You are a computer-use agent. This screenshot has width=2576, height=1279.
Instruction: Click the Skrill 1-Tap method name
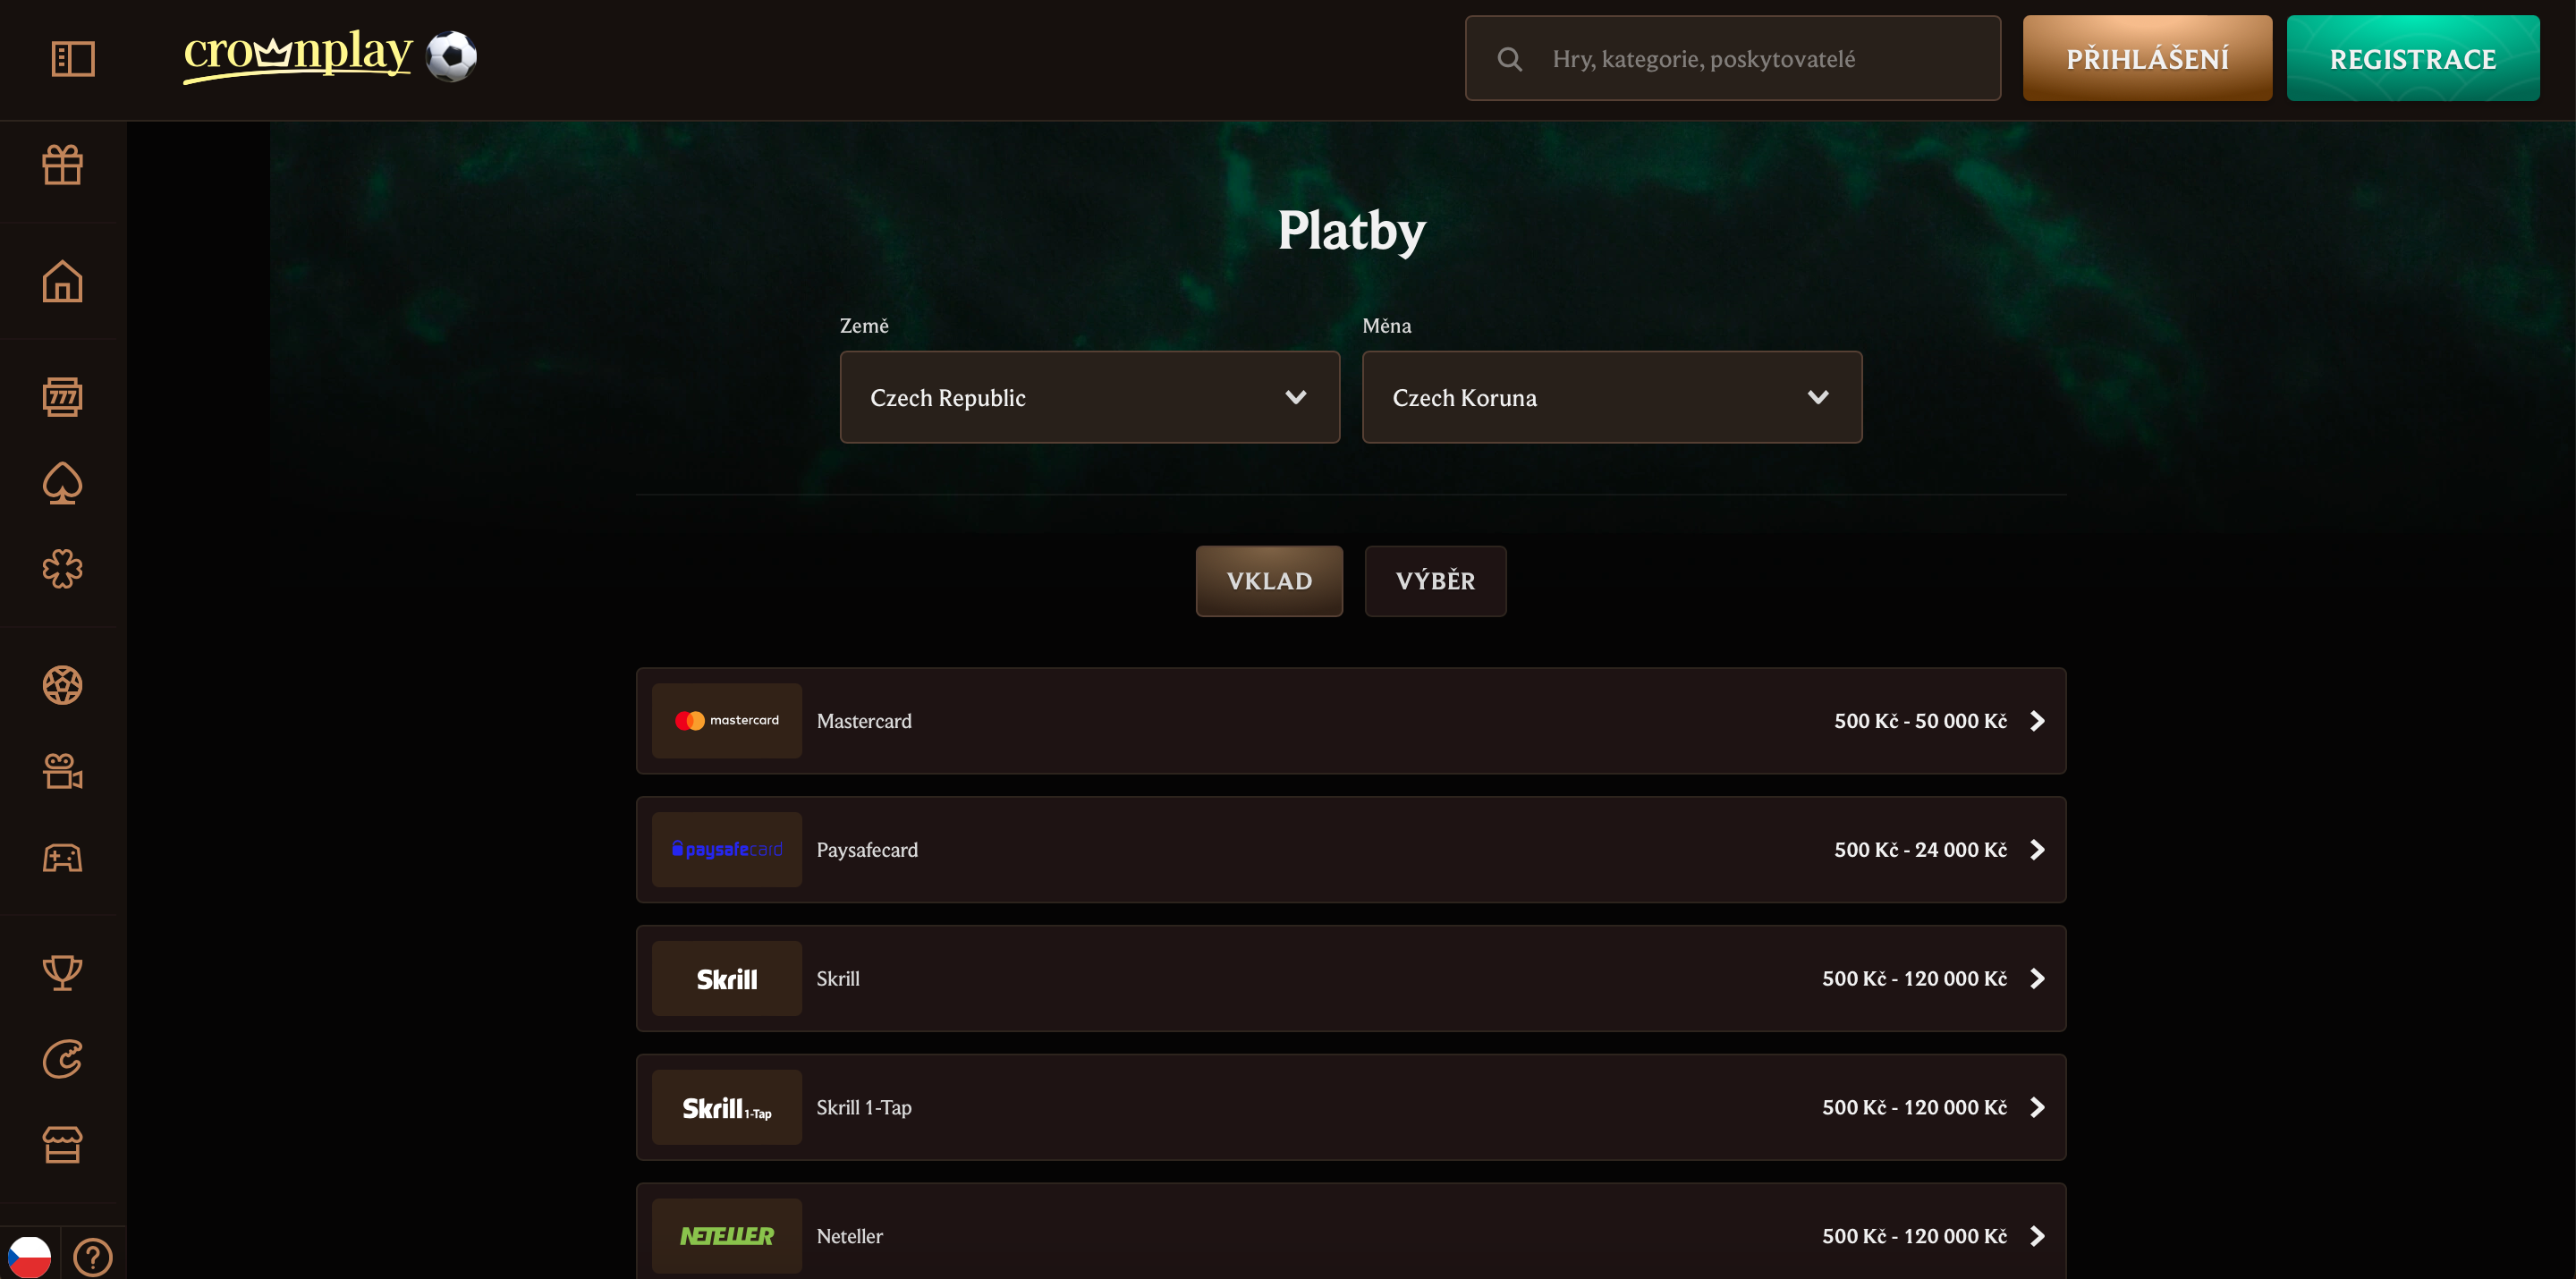[x=864, y=1108]
